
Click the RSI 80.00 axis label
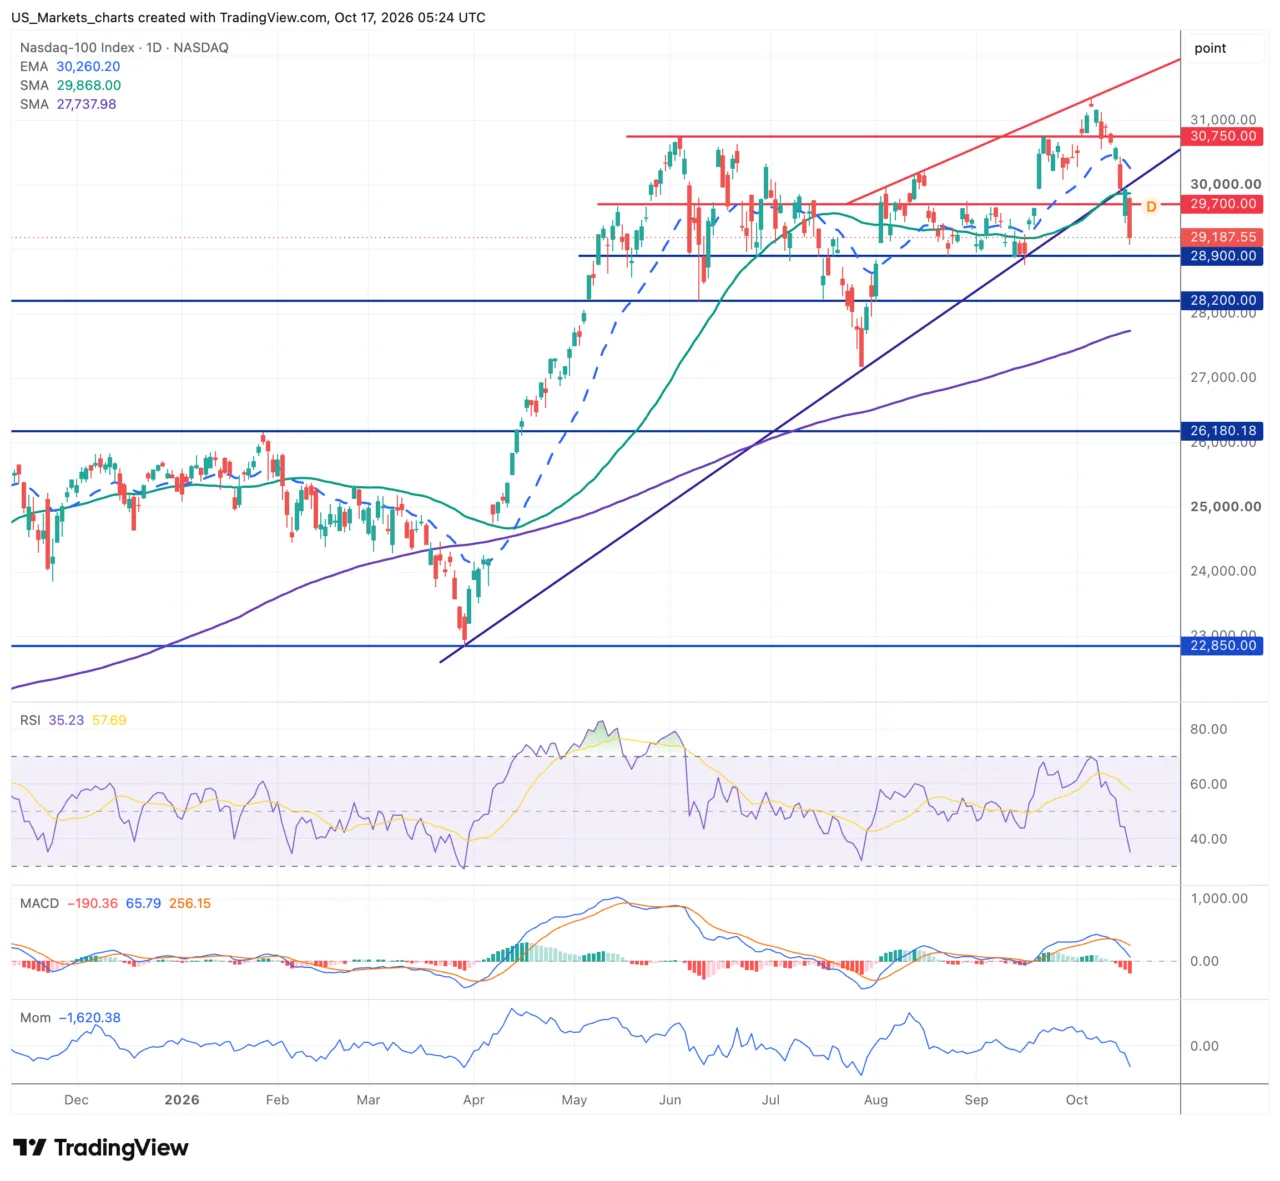(x=1208, y=729)
